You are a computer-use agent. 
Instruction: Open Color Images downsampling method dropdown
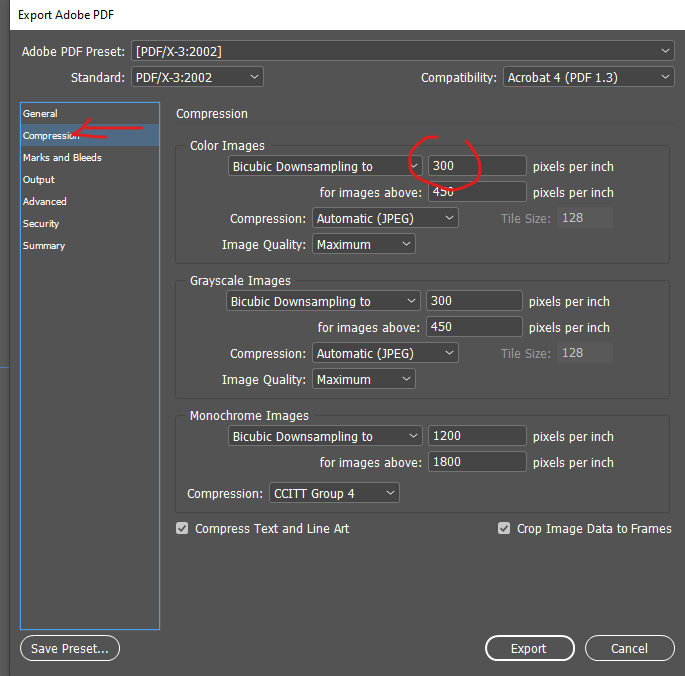[325, 166]
